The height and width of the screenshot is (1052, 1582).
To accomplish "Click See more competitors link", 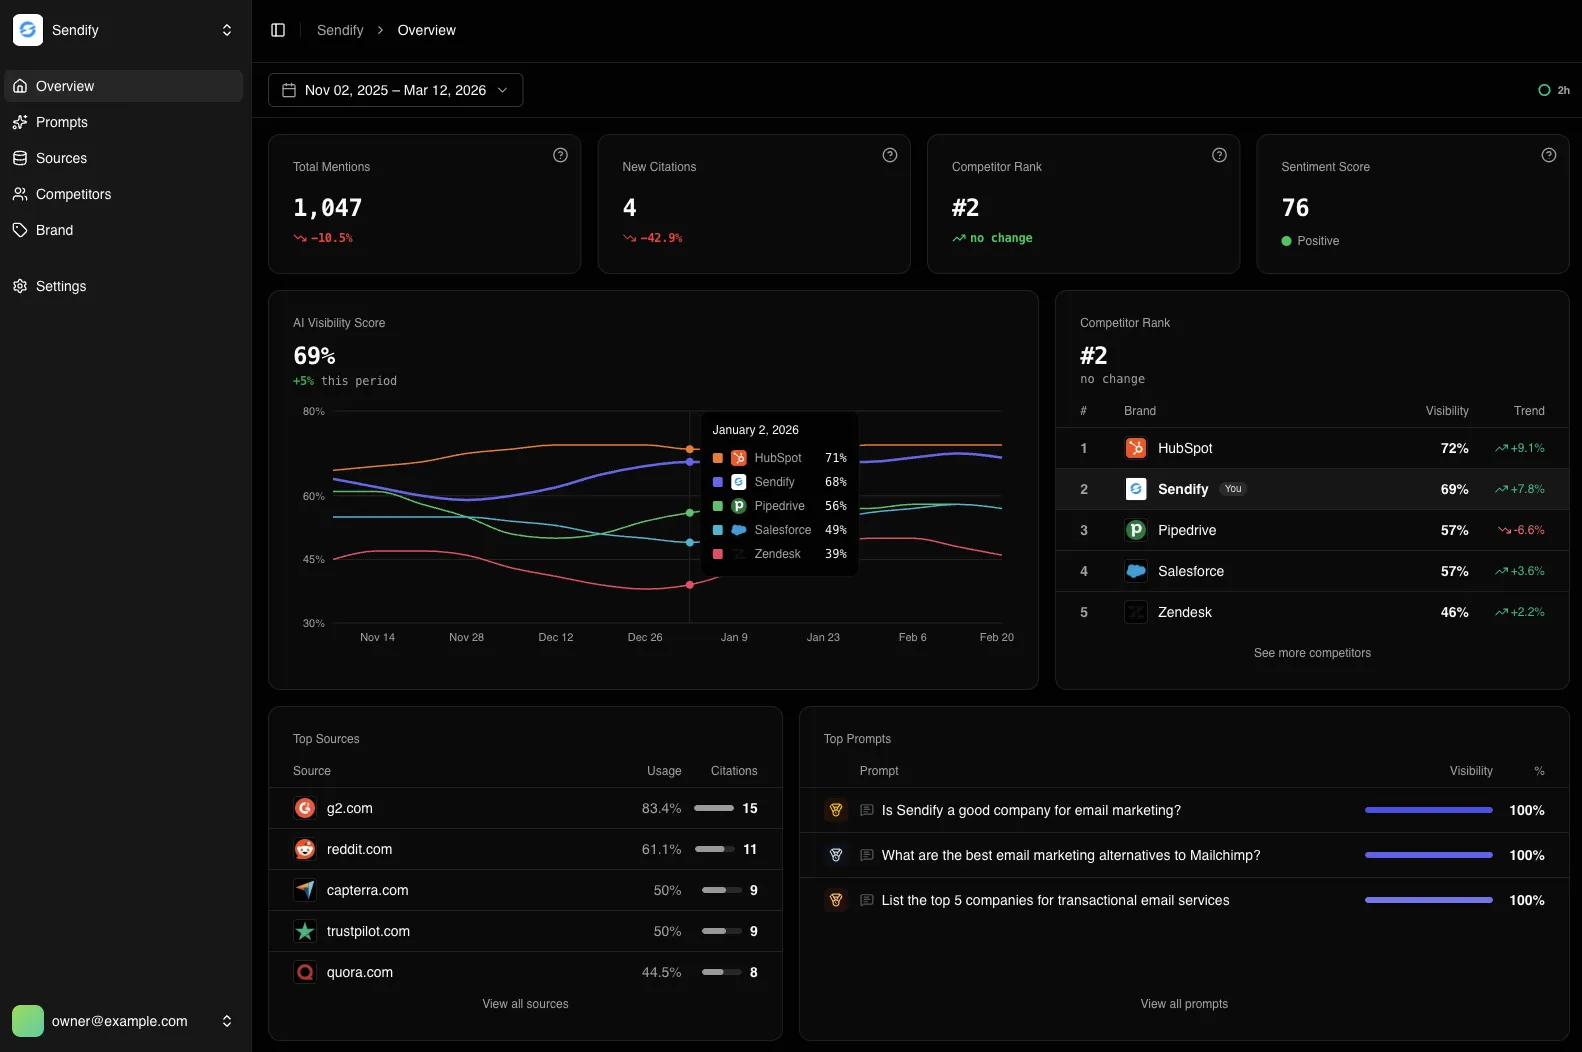I will click(x=1312, y=653).
